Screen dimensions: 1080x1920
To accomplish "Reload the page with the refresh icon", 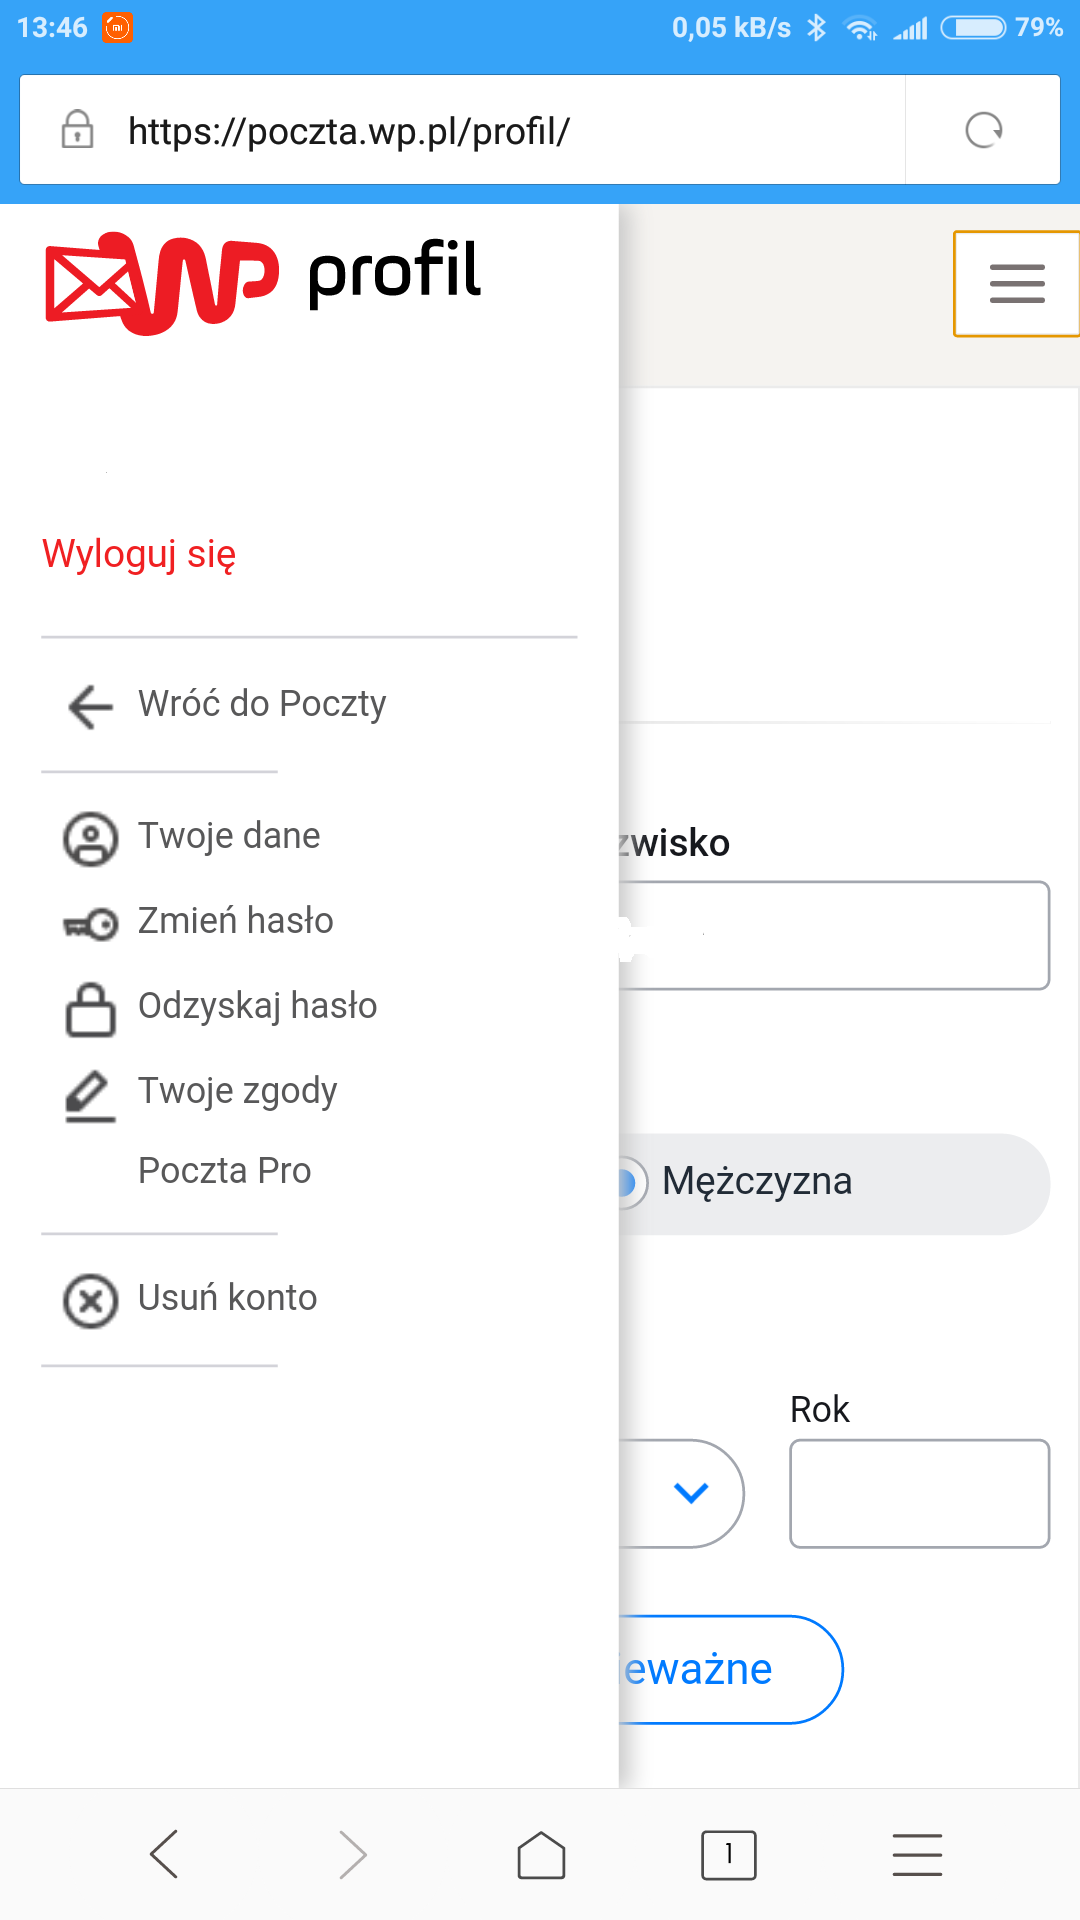I will click(x=983, y=130).
